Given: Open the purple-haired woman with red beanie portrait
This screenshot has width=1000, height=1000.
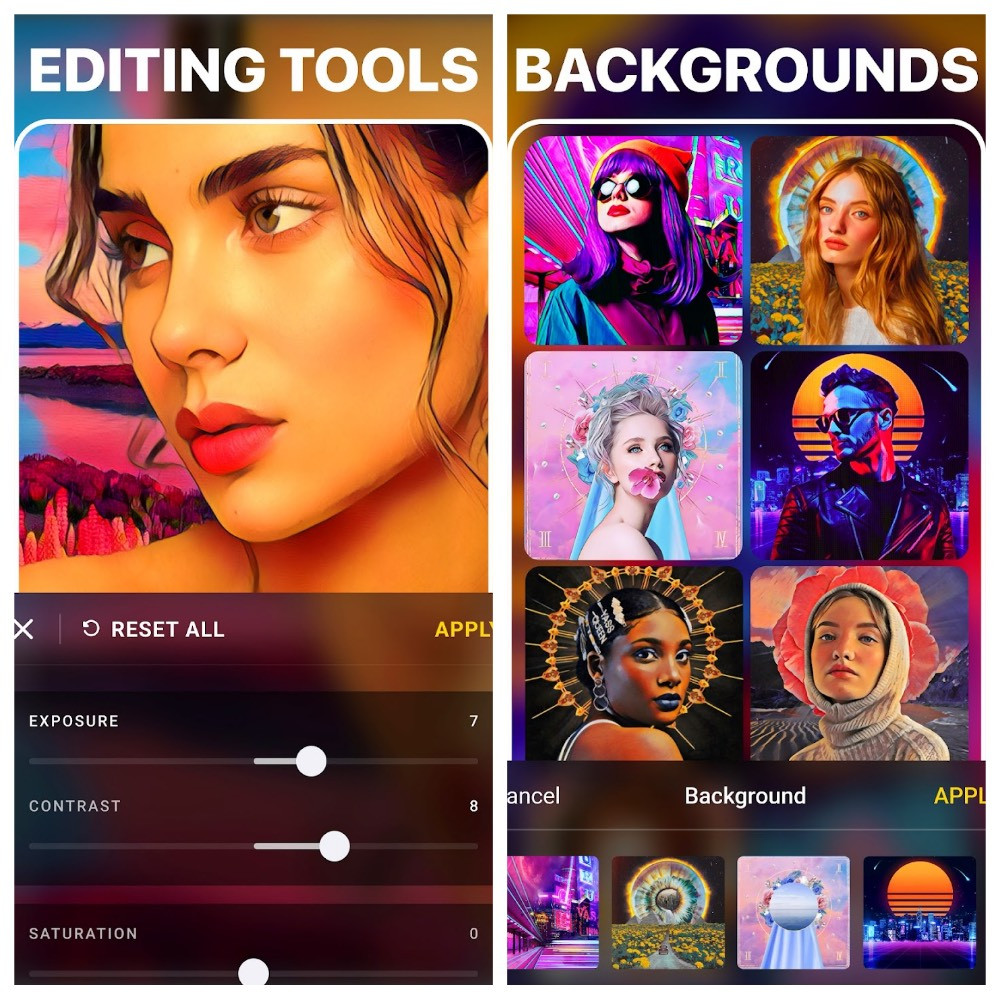Looking at the screenshot, I should [633, 240].
